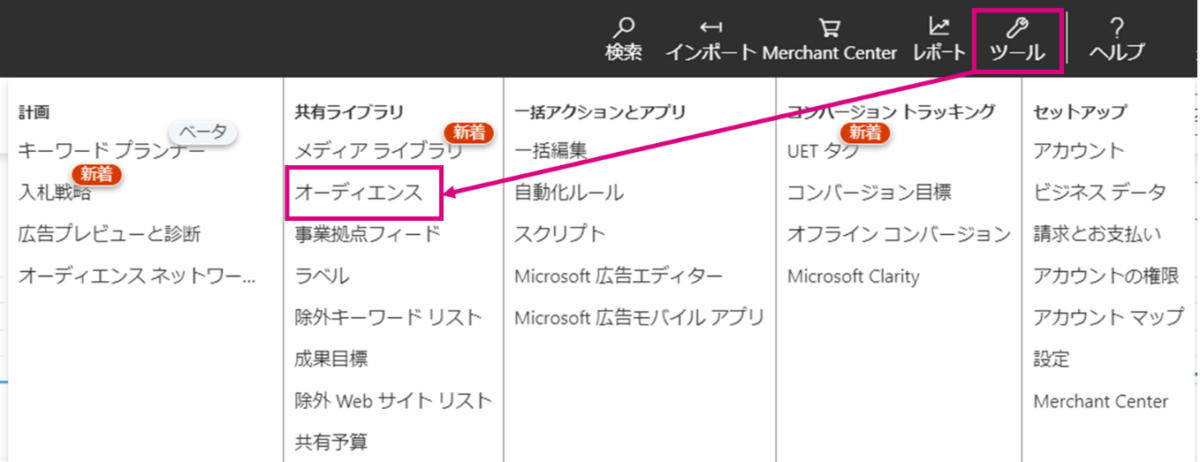Open the ツール wrench menu
The height and width of the screenshot is (462, 1200).
(x=1017, y=38)
